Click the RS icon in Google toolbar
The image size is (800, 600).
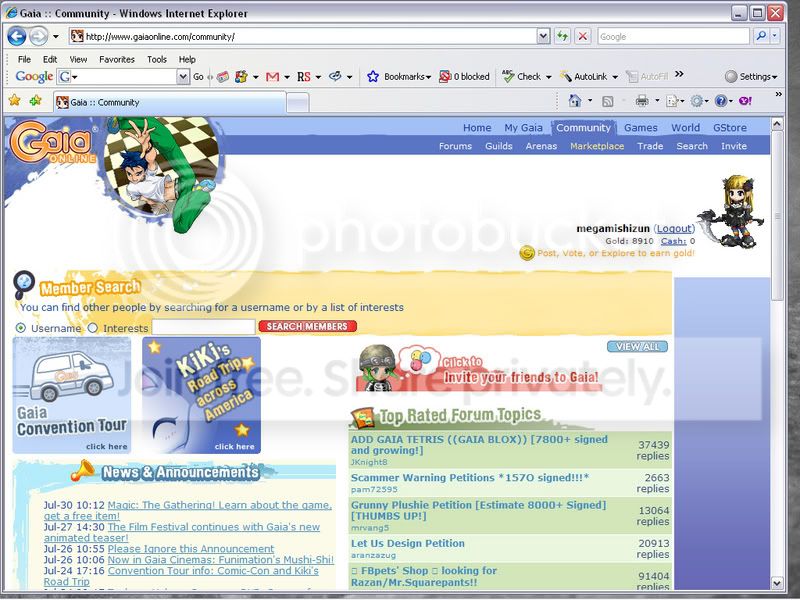click(x=304, y=77)
